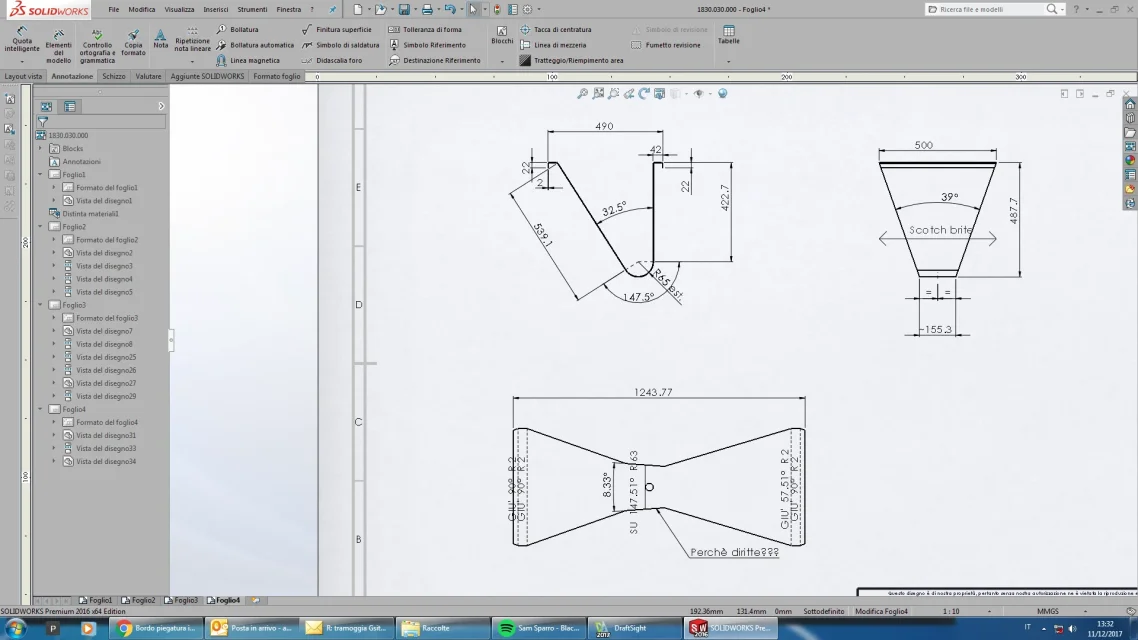Image resolution: width=1138 pixels, height=640 pixels.
Task: Collapse the Foglio1 tree node
Action: point(41,174)
